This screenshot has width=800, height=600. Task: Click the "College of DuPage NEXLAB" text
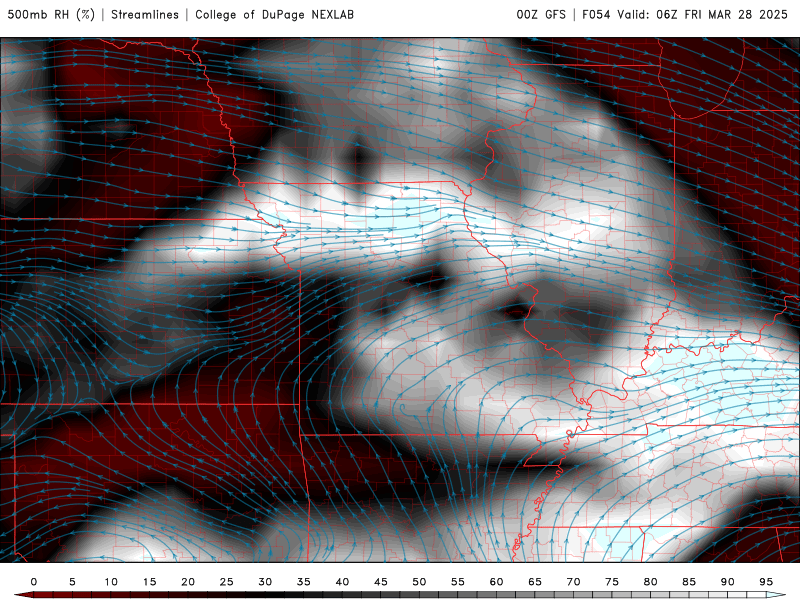tap(274, 15)
